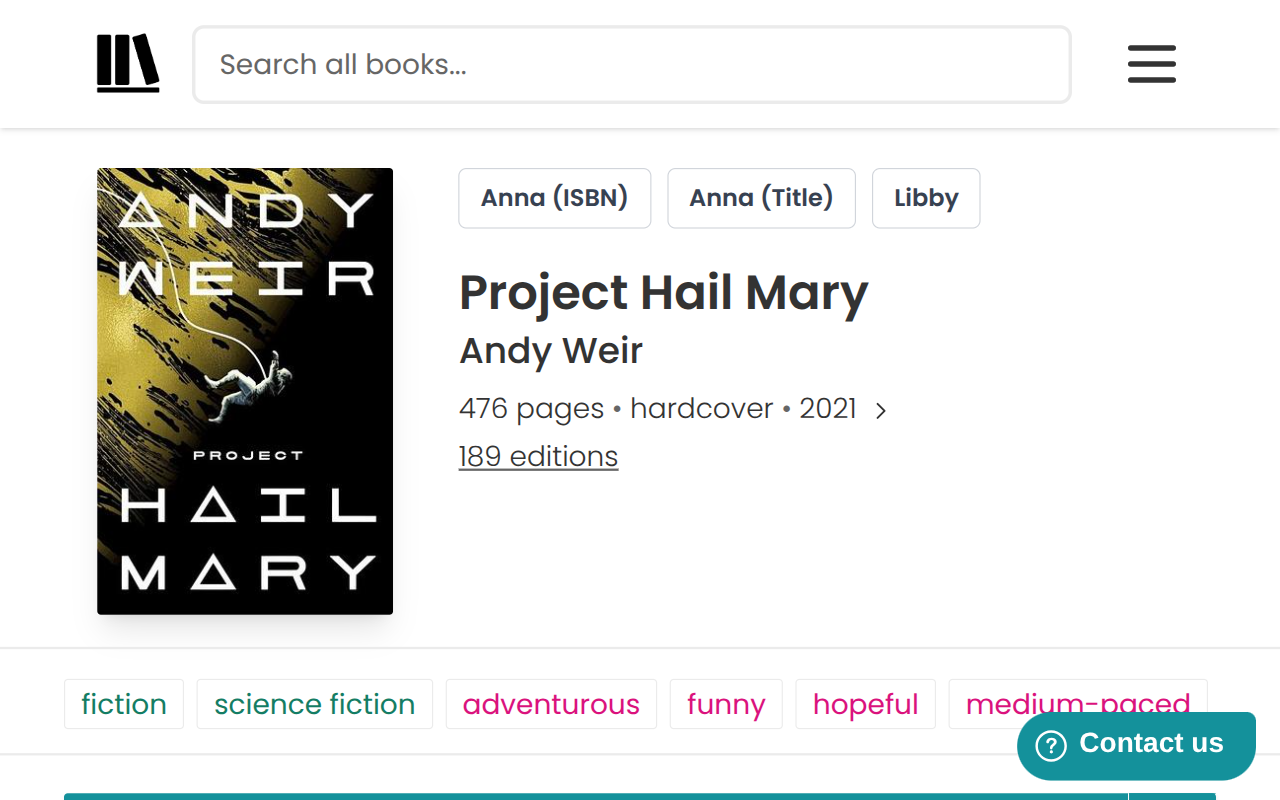This screenshot has width=1280, height=800.
Task: Click the Project Hail Mary title heading
Action: (x=664, y=293)
